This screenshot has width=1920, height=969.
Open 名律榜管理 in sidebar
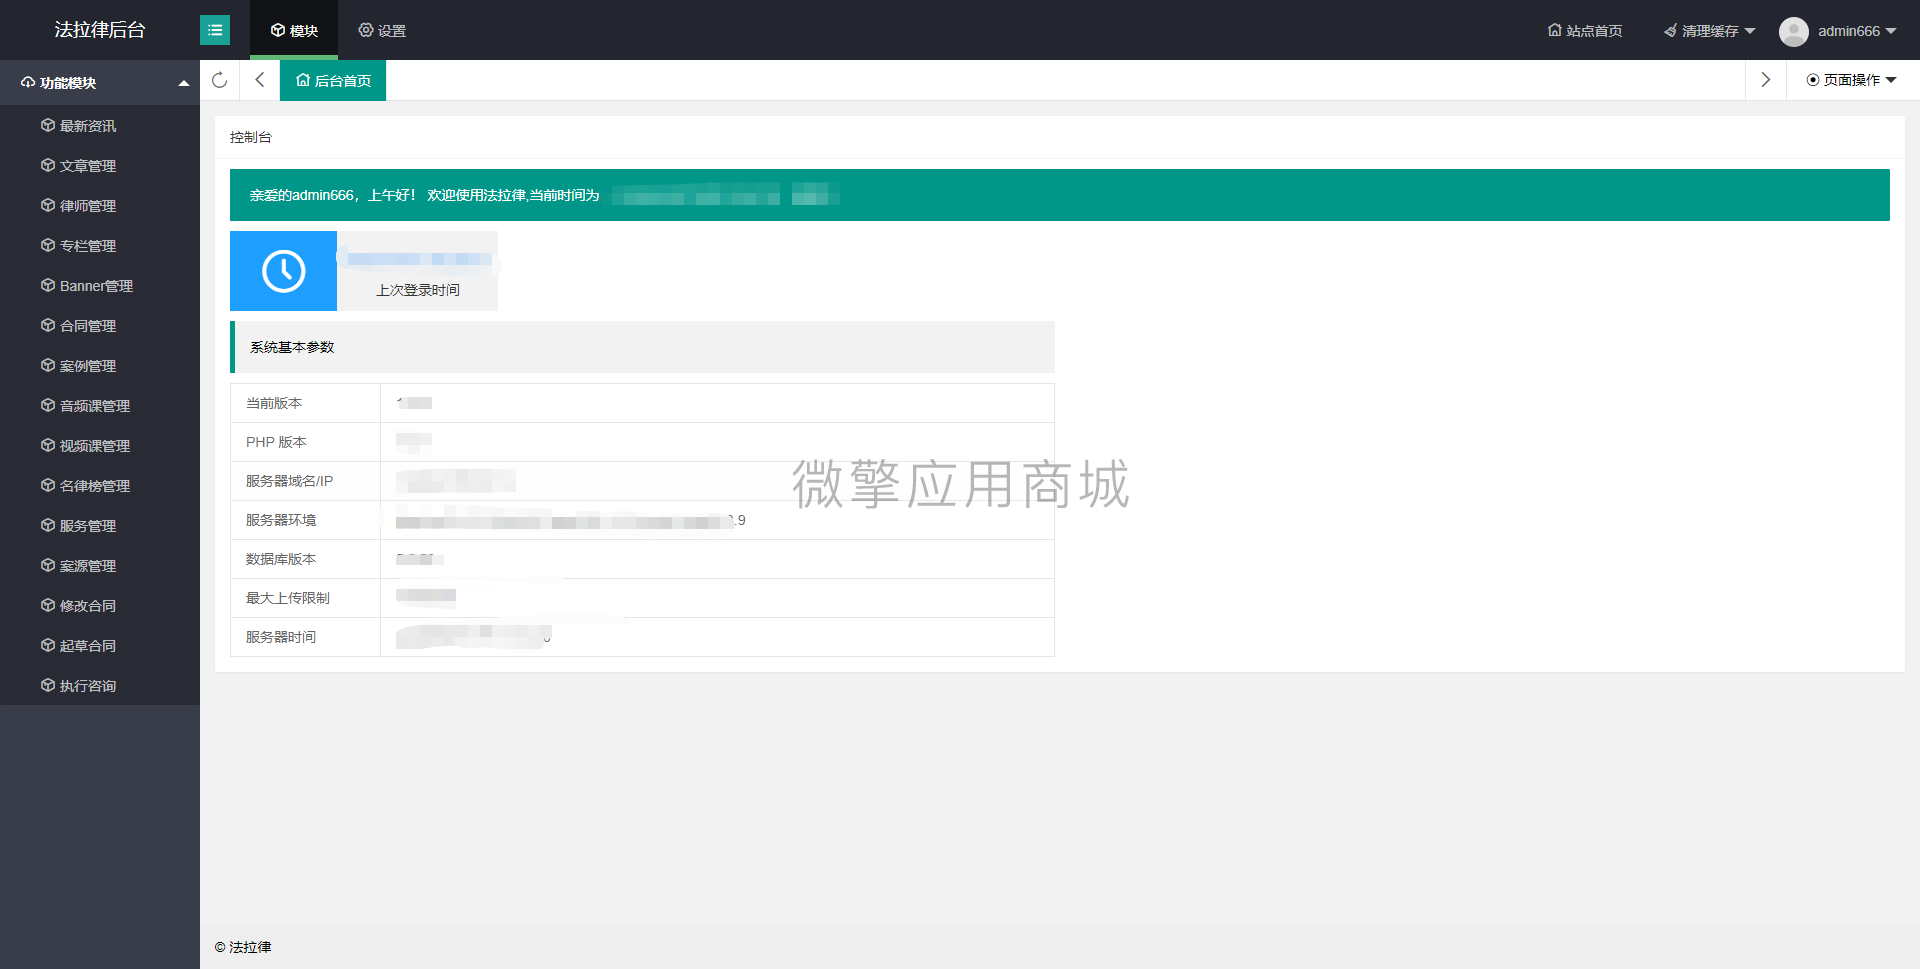100,486
